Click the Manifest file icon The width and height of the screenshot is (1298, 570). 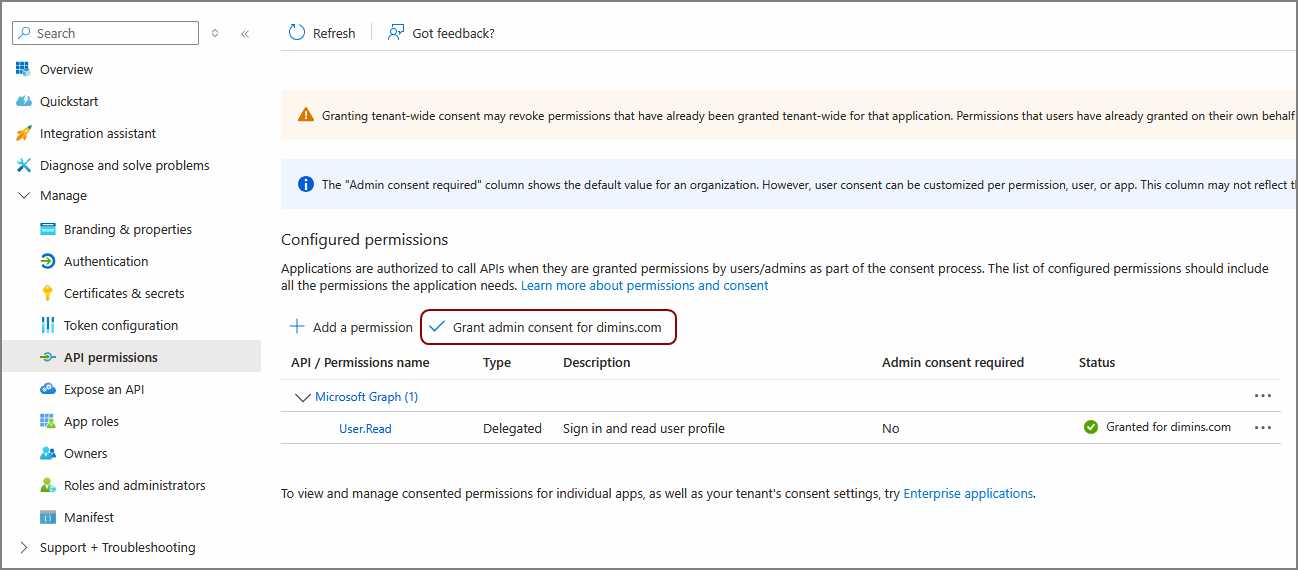(x=47, y=517)
